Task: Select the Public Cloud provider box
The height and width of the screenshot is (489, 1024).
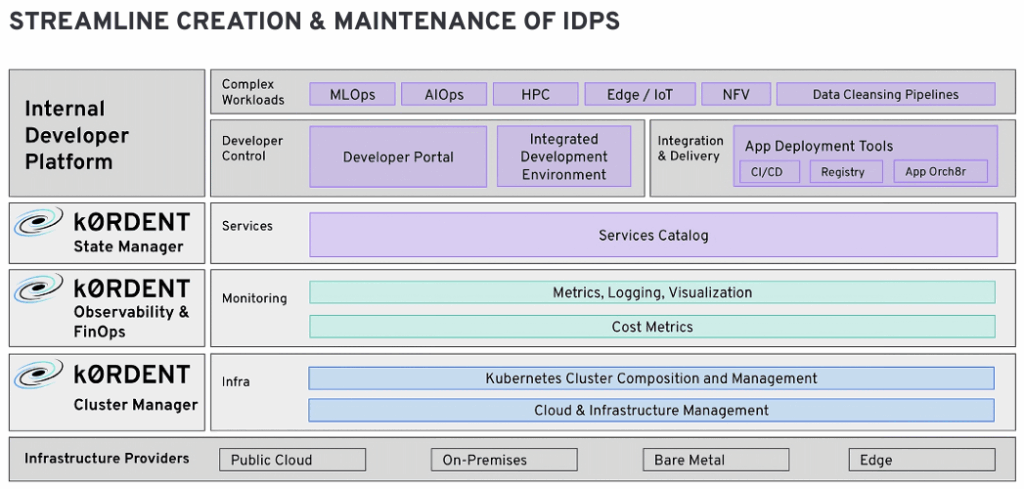Action: click(292, 460)
